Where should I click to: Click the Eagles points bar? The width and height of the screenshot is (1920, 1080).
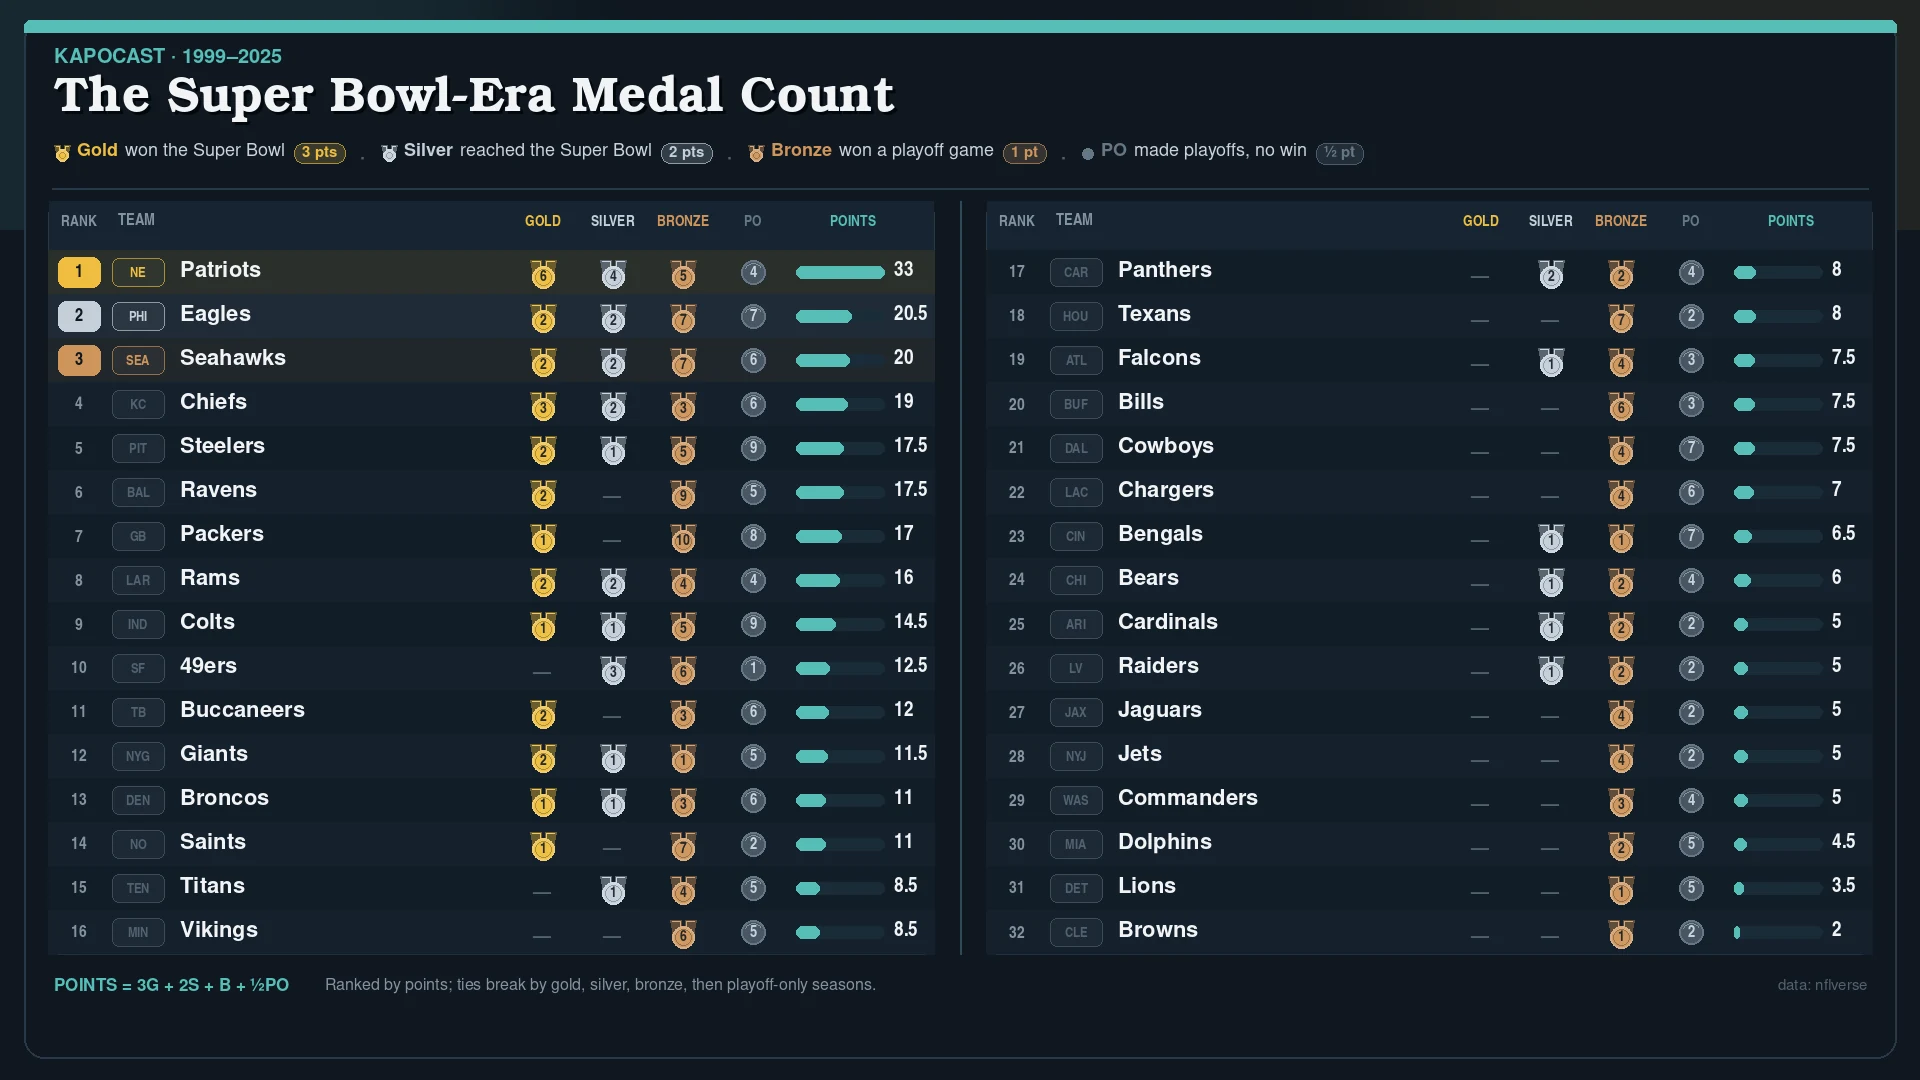[840, 317]
